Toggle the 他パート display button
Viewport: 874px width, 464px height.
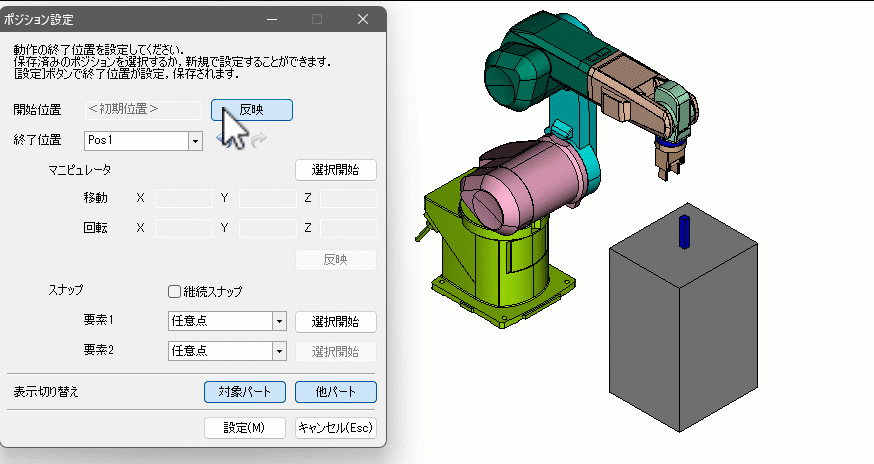(x=335, y=392)
